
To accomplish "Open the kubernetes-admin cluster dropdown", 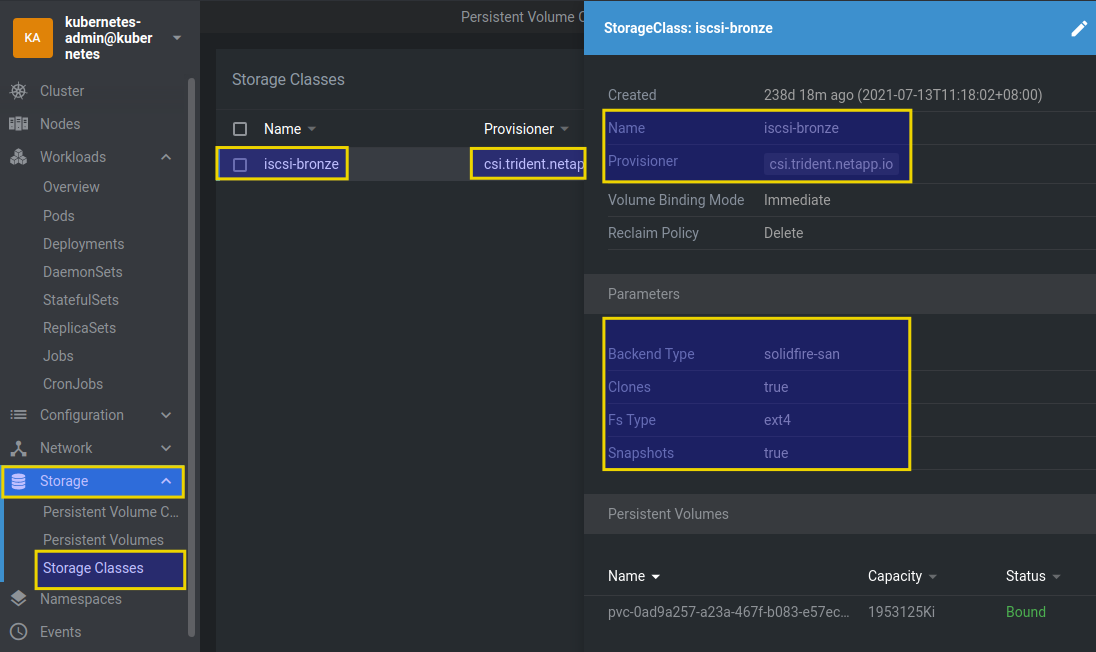I will [177, 38].
